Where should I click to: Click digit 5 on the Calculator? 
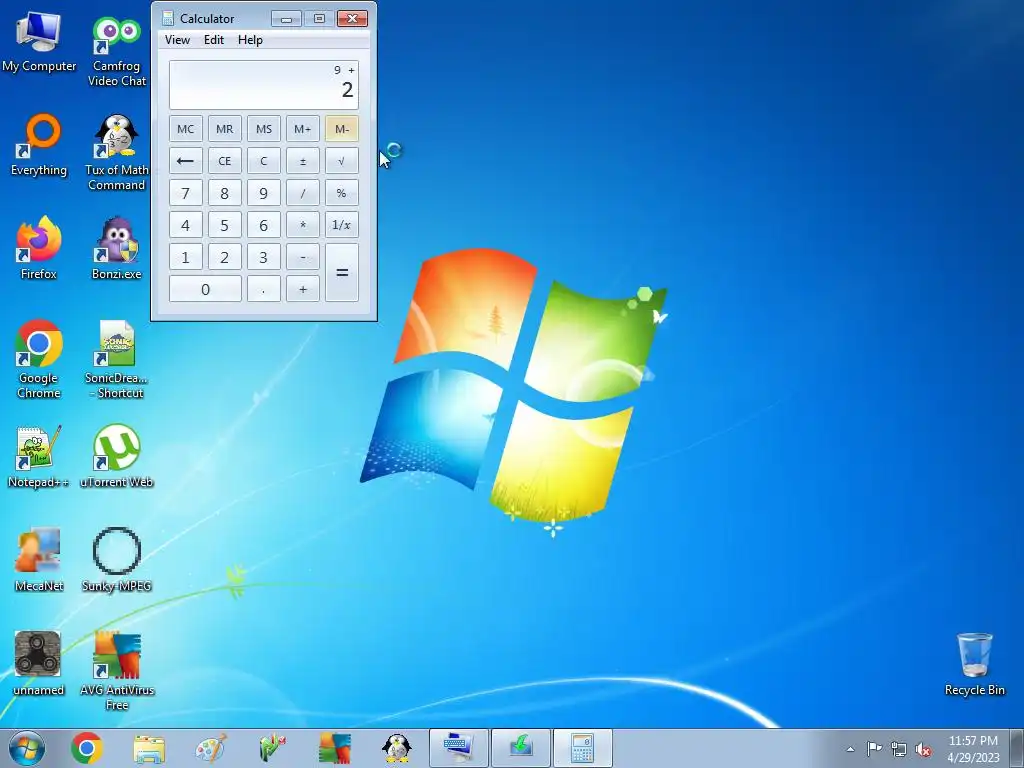225,225
